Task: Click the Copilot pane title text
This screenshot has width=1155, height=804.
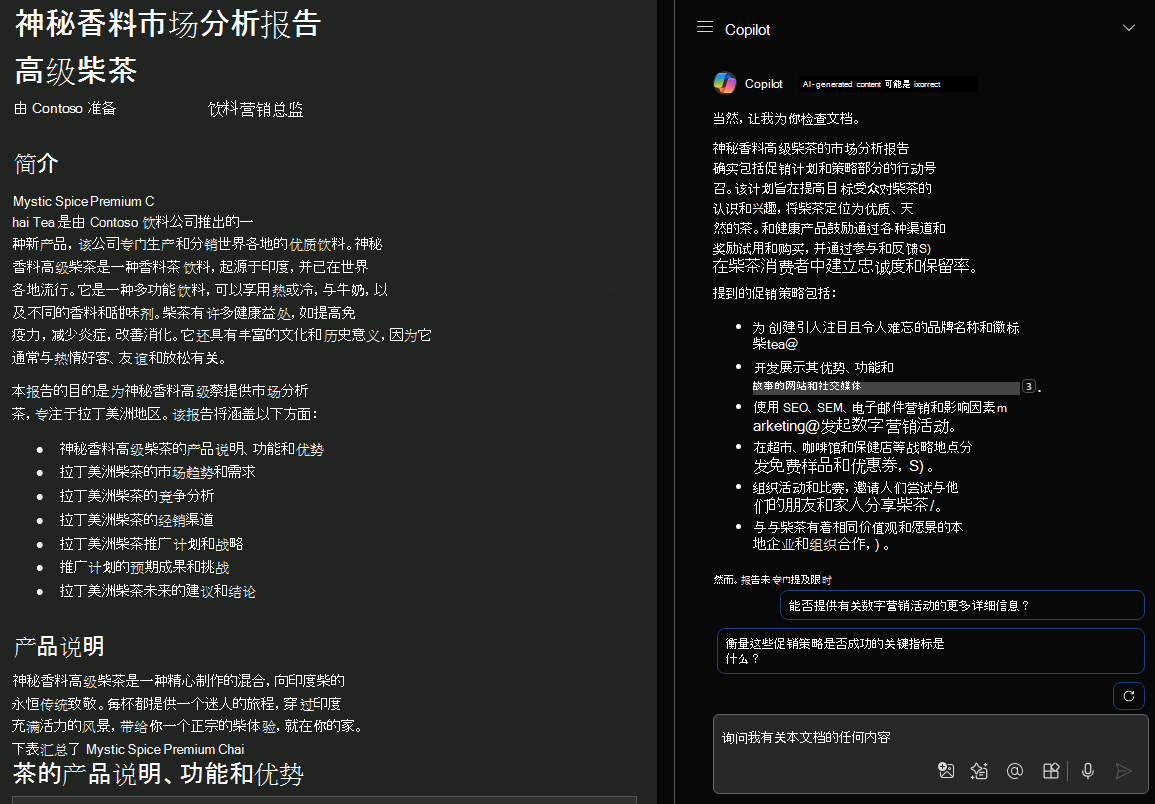Action: (747, 29)
